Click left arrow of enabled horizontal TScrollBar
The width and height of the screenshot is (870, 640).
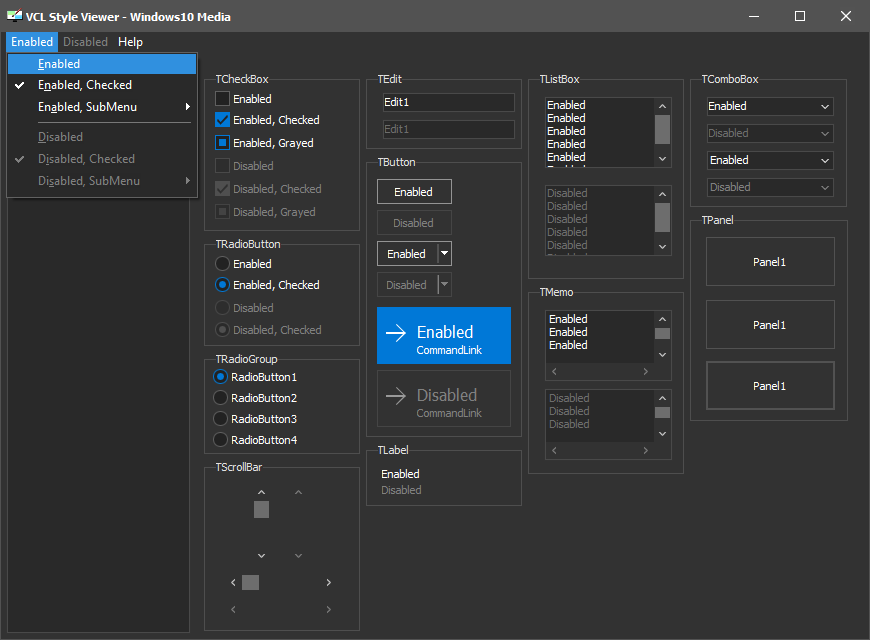tap(233, 582)
